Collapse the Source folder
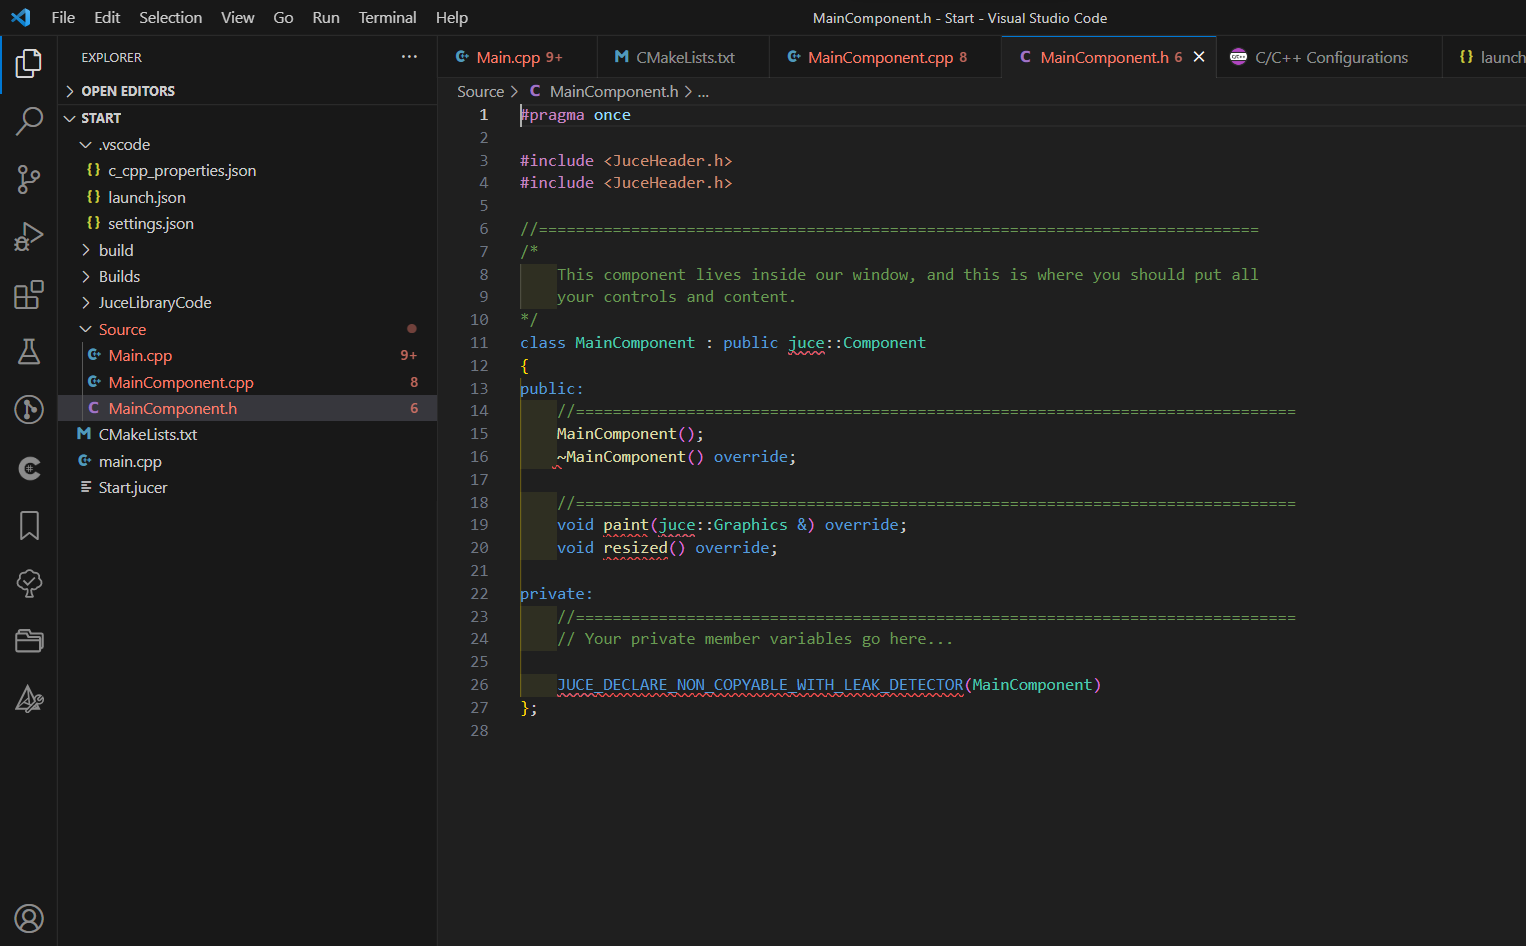The image size is (1526, 946). click(122, 329)
